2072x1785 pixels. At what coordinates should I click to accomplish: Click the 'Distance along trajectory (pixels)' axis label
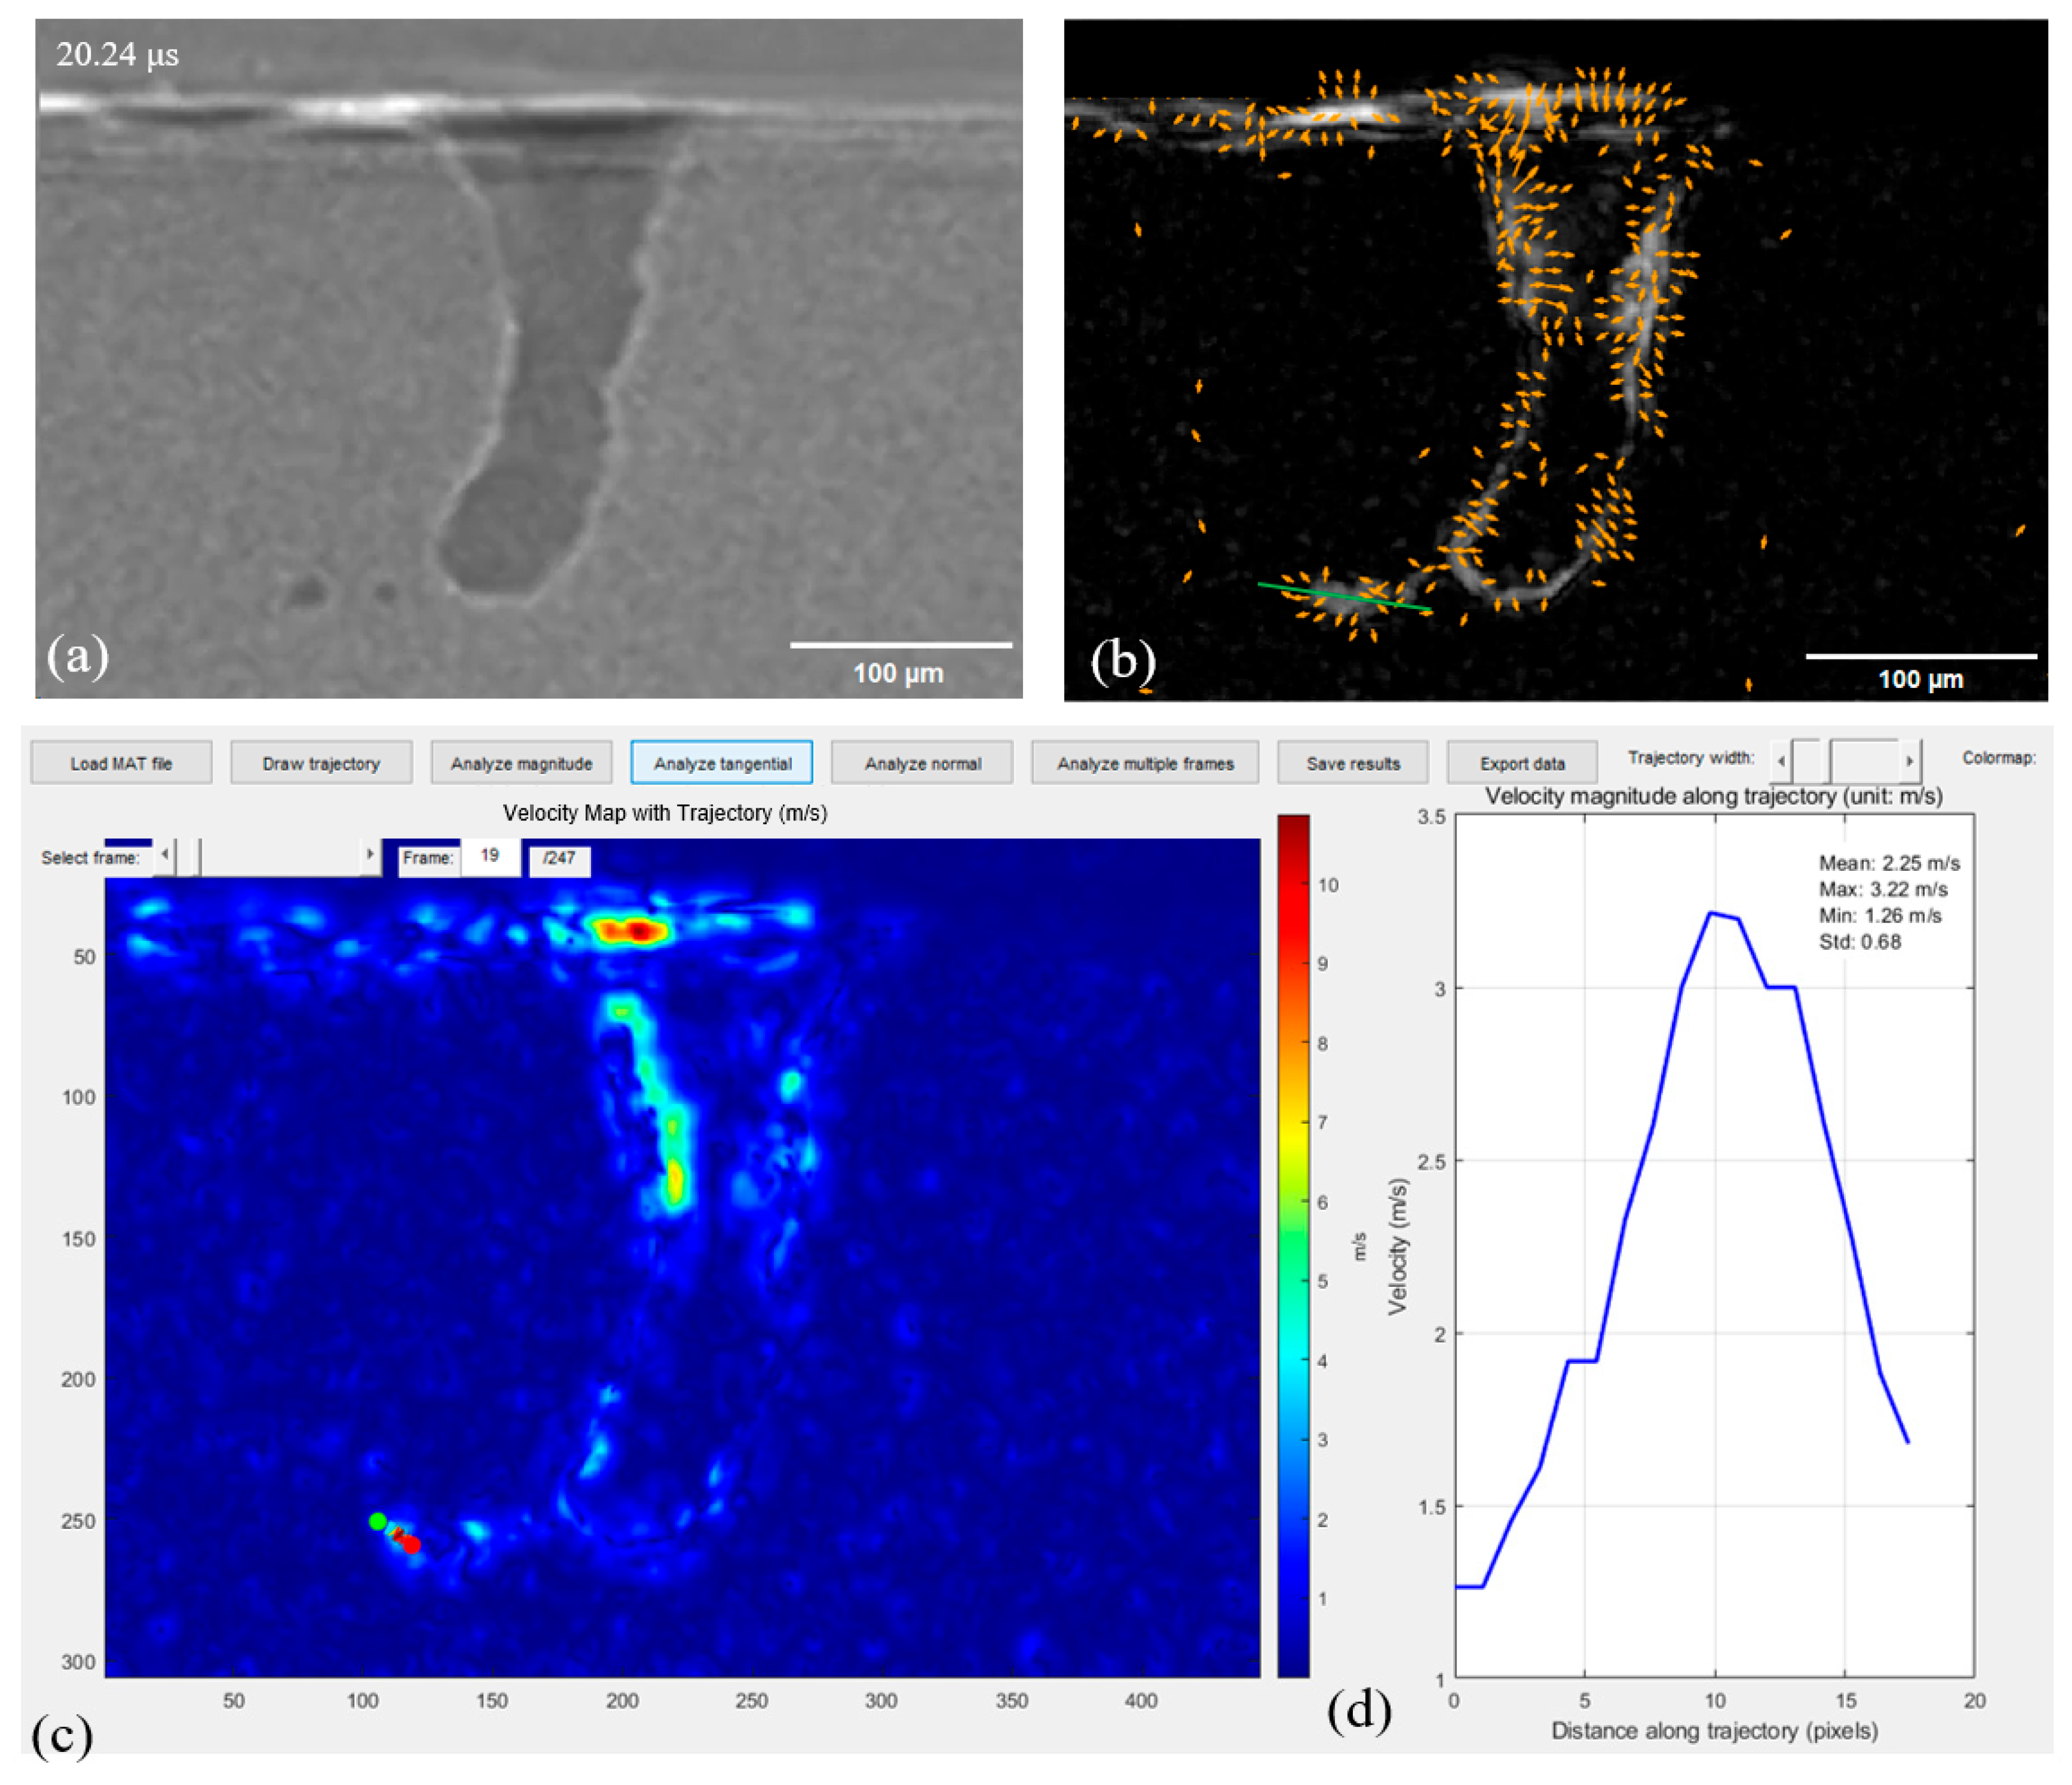tap(1714, 1730)
